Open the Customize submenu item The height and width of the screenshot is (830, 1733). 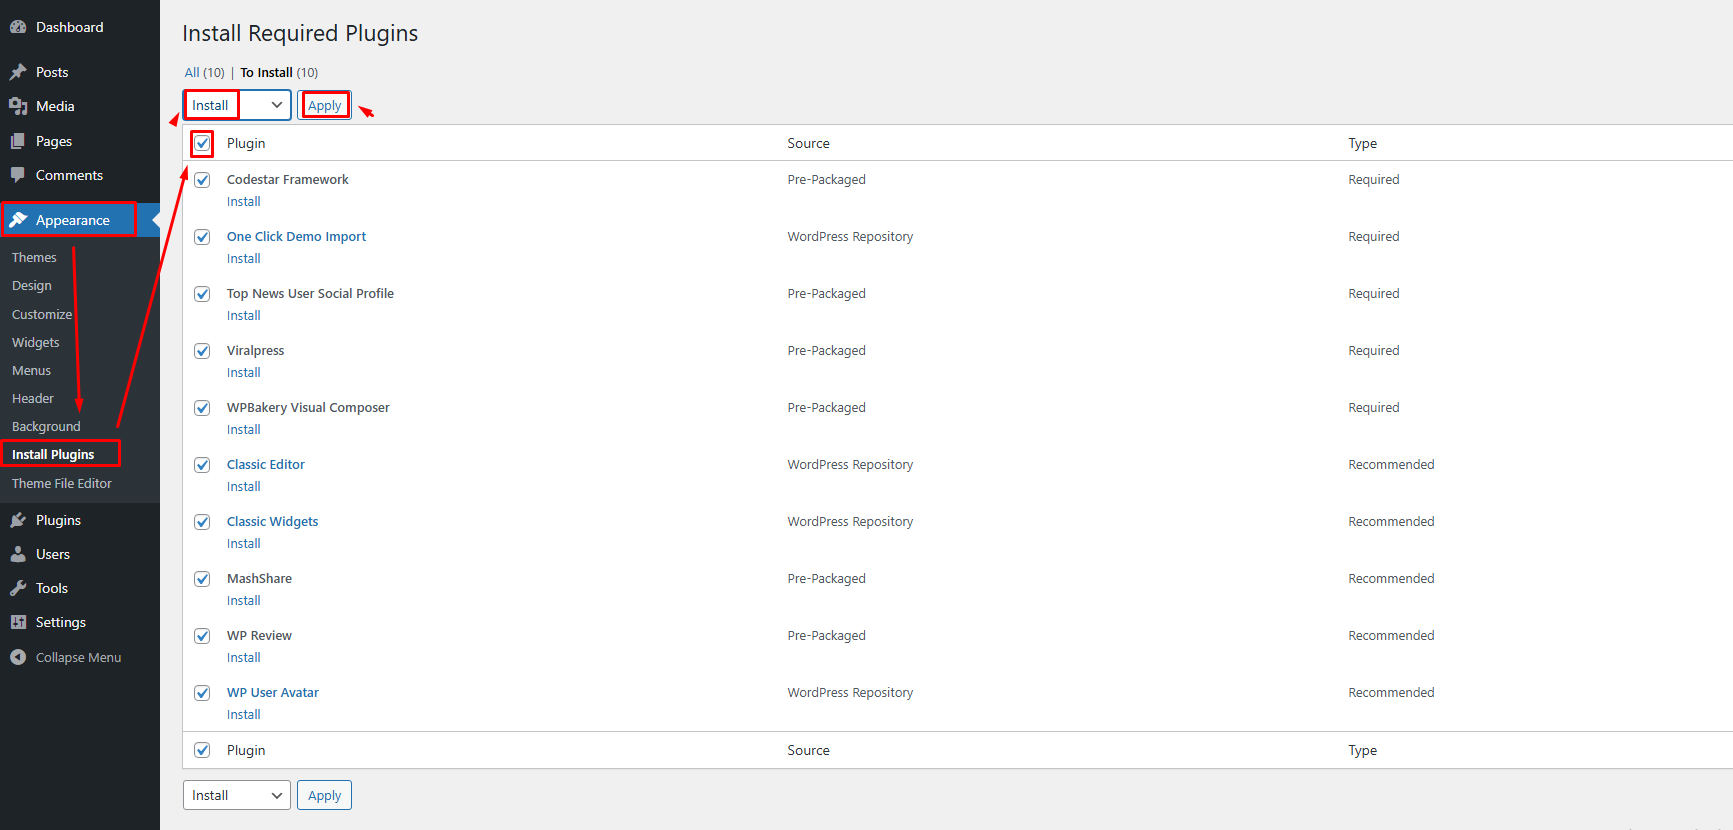pos(42,314)
